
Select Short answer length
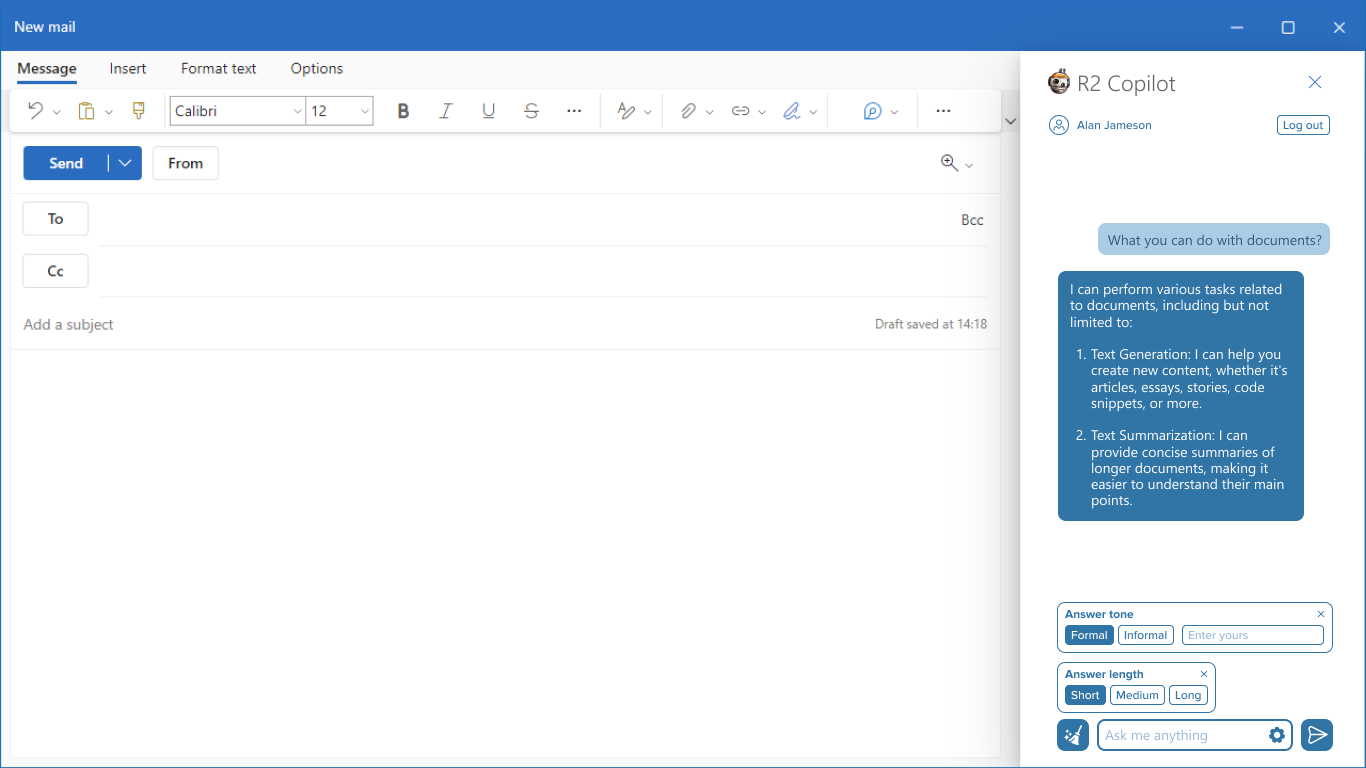pos(1085,695)
